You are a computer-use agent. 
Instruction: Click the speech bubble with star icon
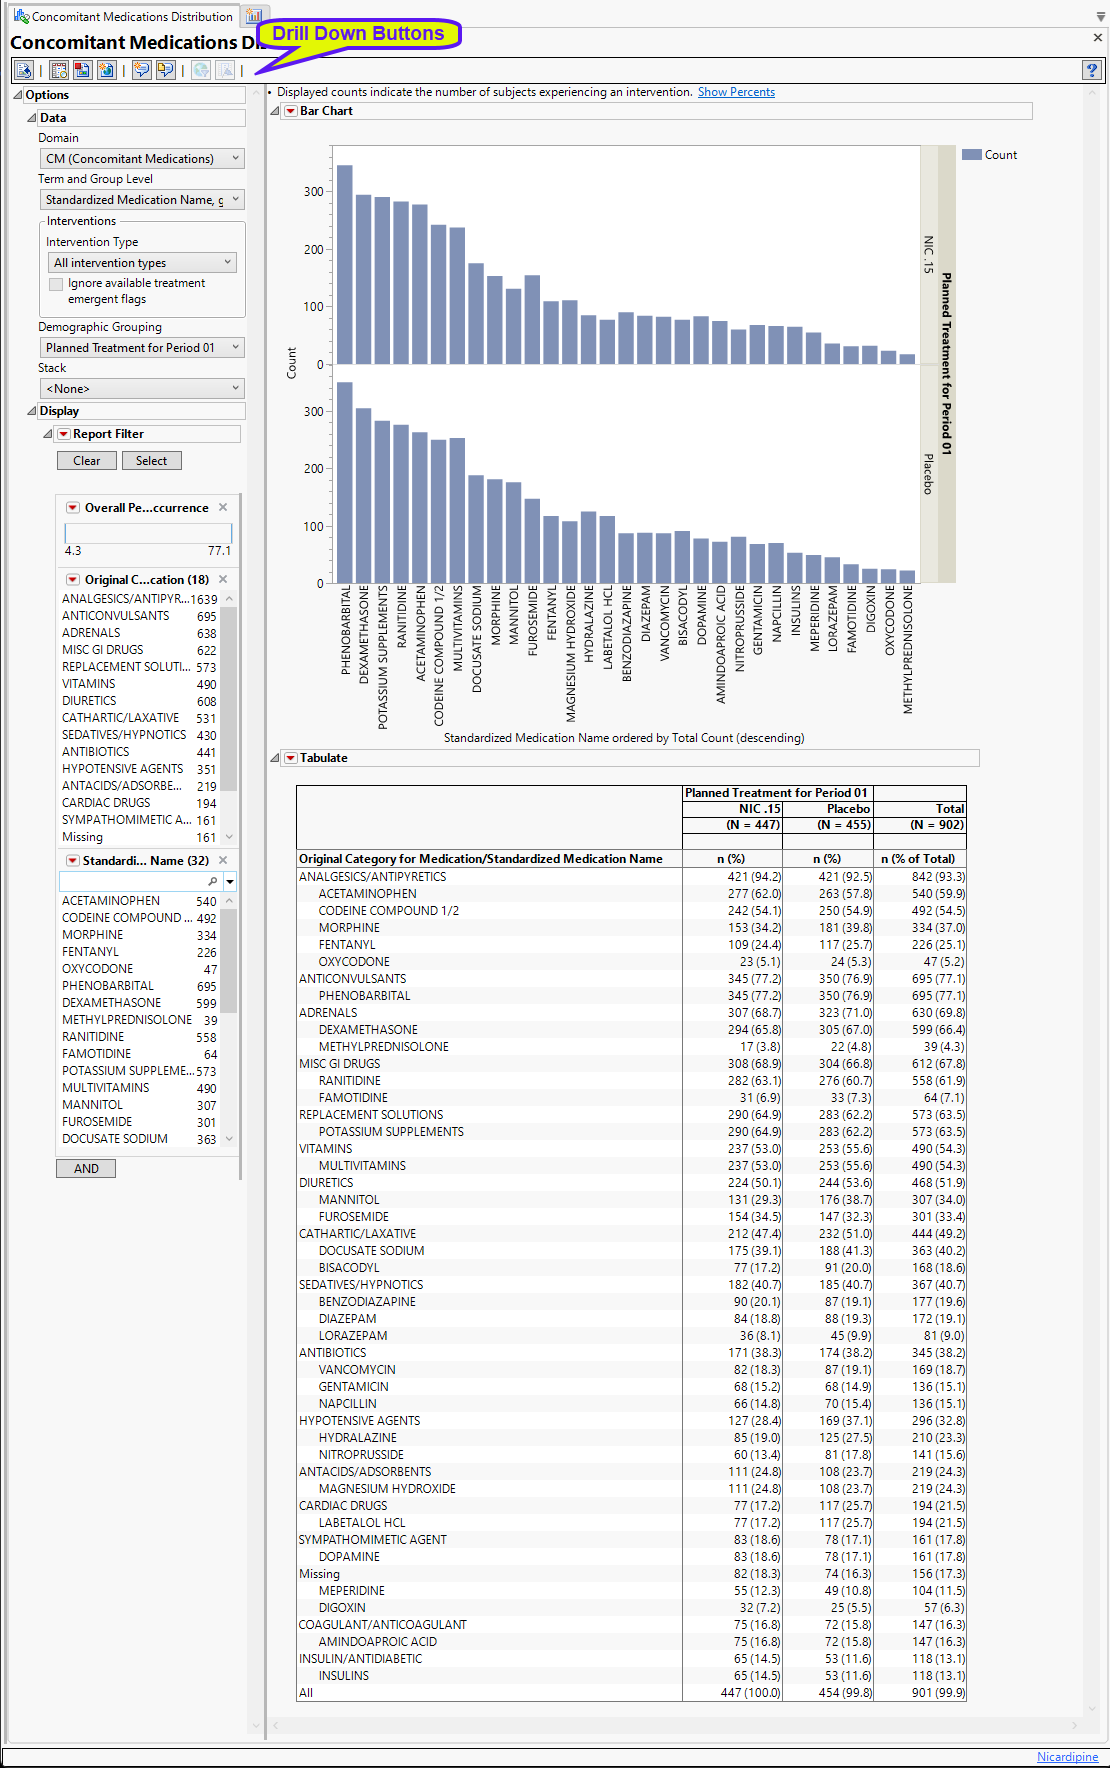(142, 70)
